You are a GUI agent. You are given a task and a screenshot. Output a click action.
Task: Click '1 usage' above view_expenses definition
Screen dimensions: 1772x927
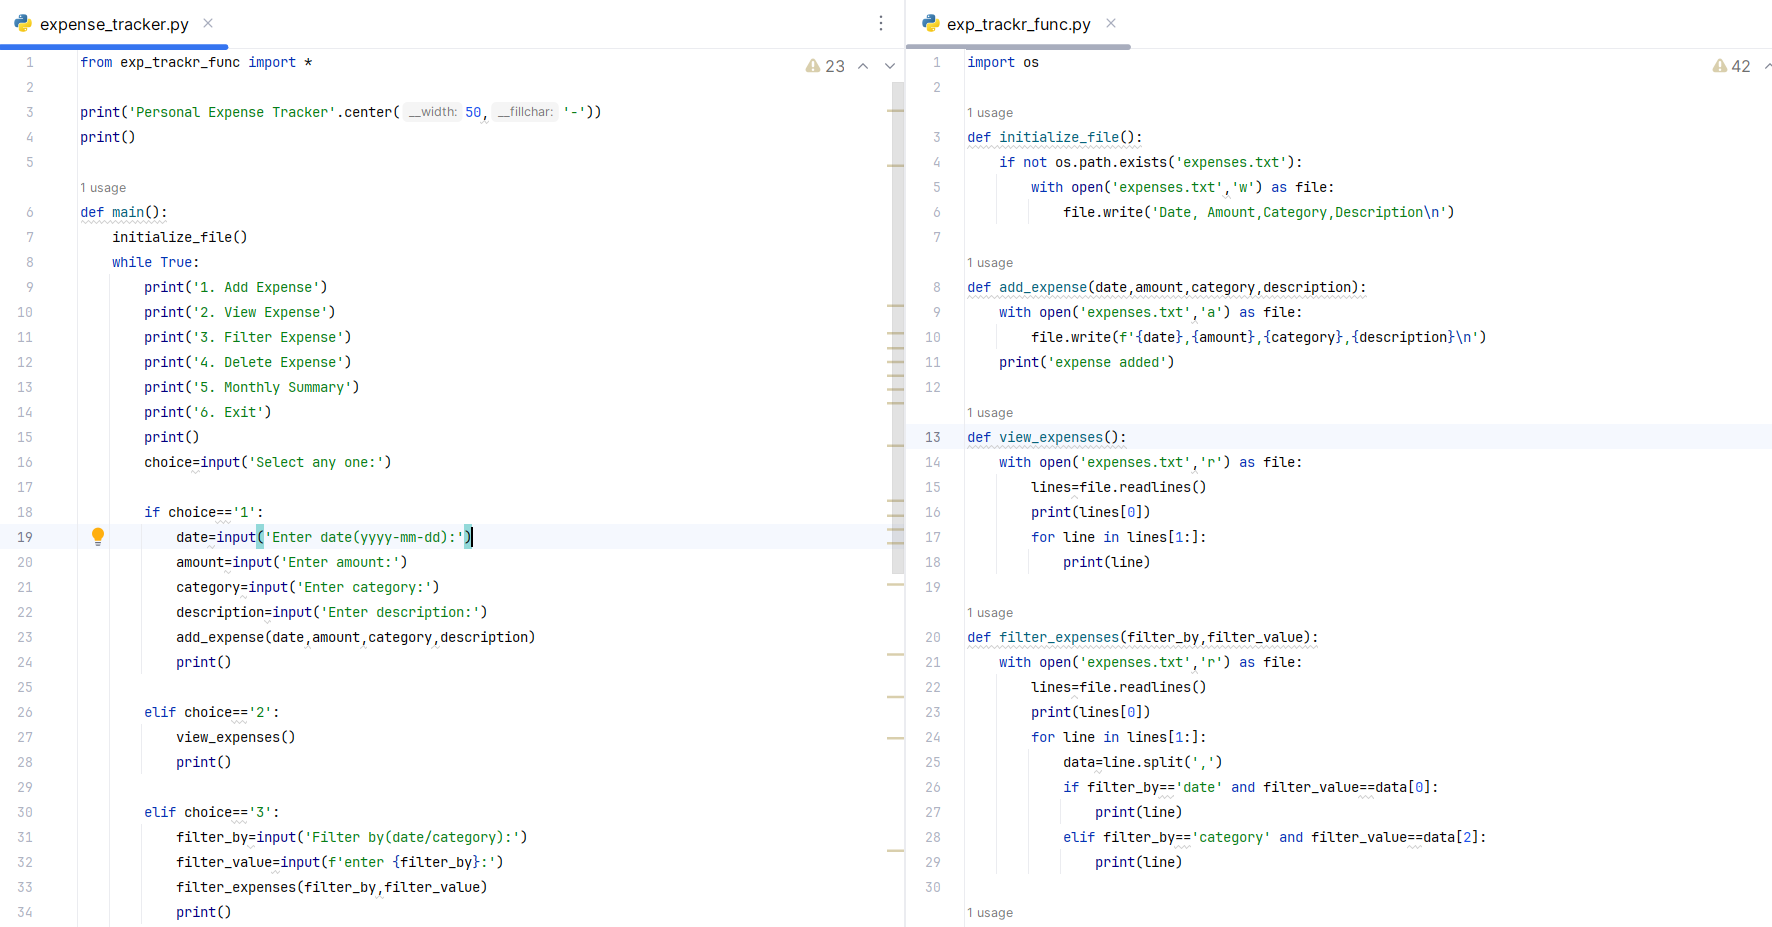(989, 412)
